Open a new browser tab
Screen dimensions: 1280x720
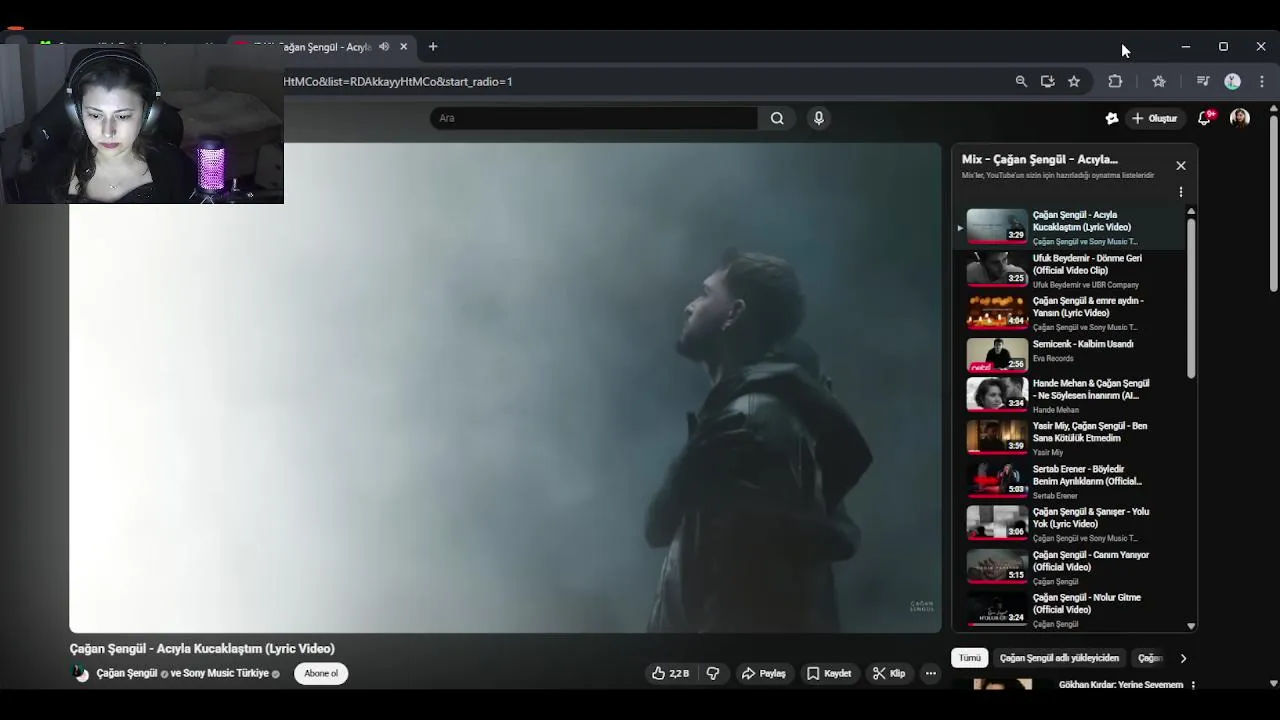tap(433, 47)
